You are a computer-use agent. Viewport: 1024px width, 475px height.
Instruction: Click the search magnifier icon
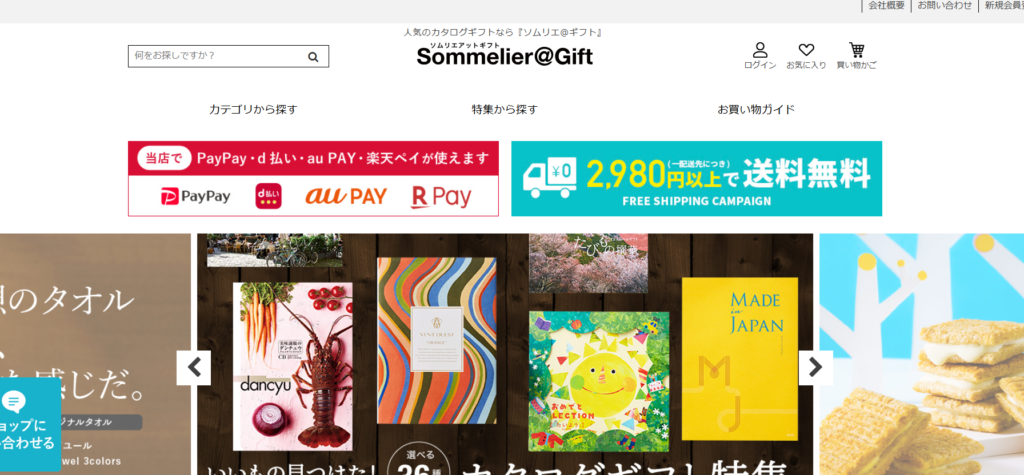[x=313, y=57]
